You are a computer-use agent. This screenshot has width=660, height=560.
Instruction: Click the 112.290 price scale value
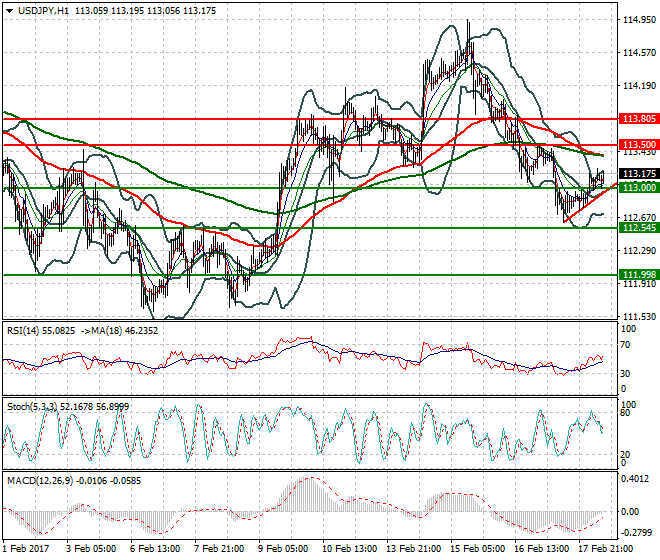[639, 251]
